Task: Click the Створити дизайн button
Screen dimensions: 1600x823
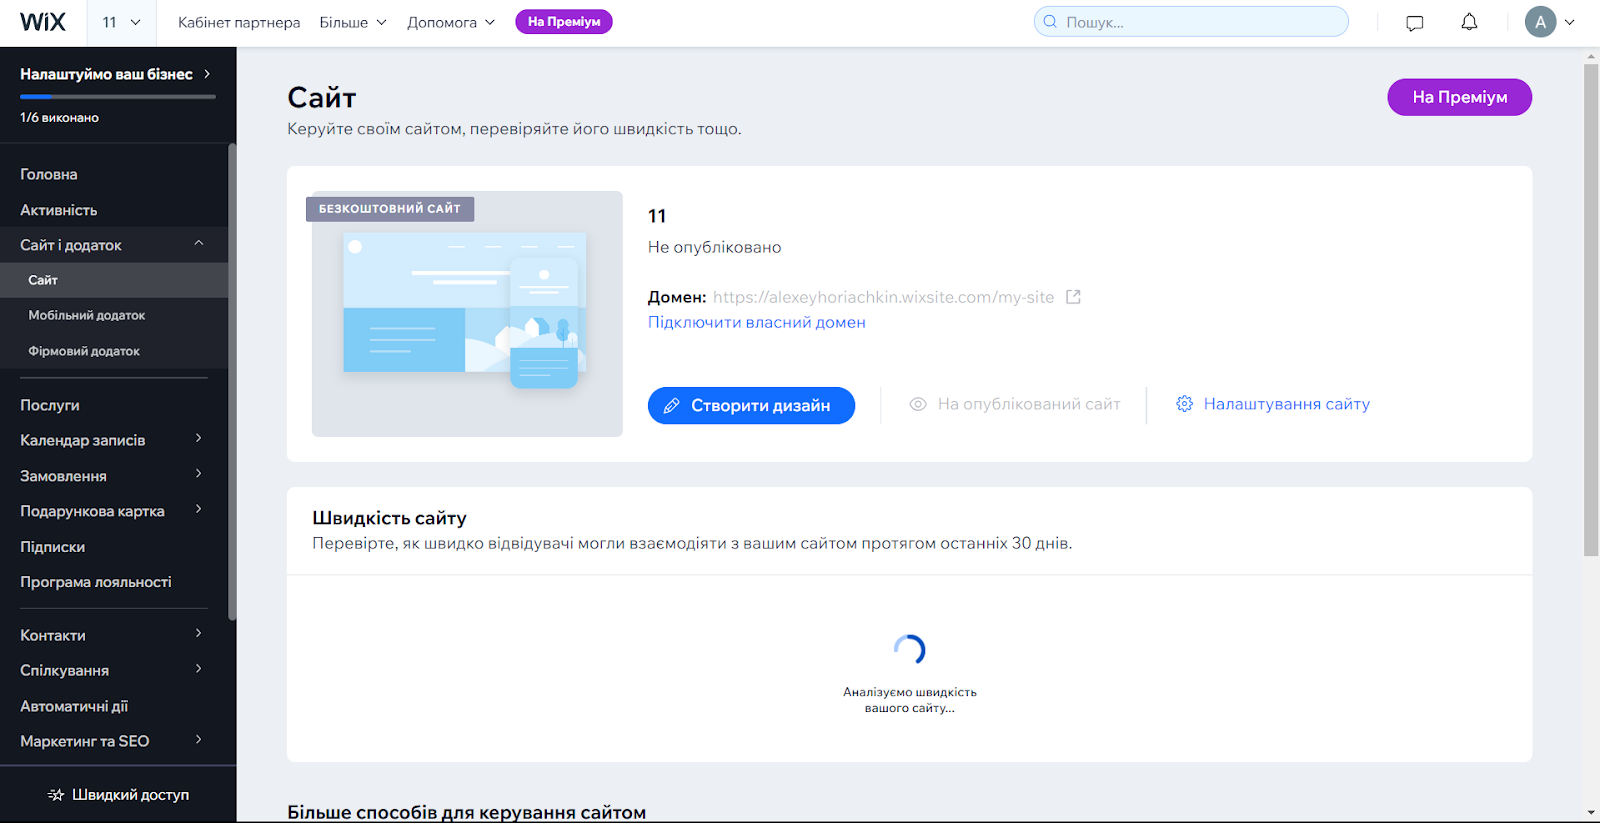Action: [751, 405]
